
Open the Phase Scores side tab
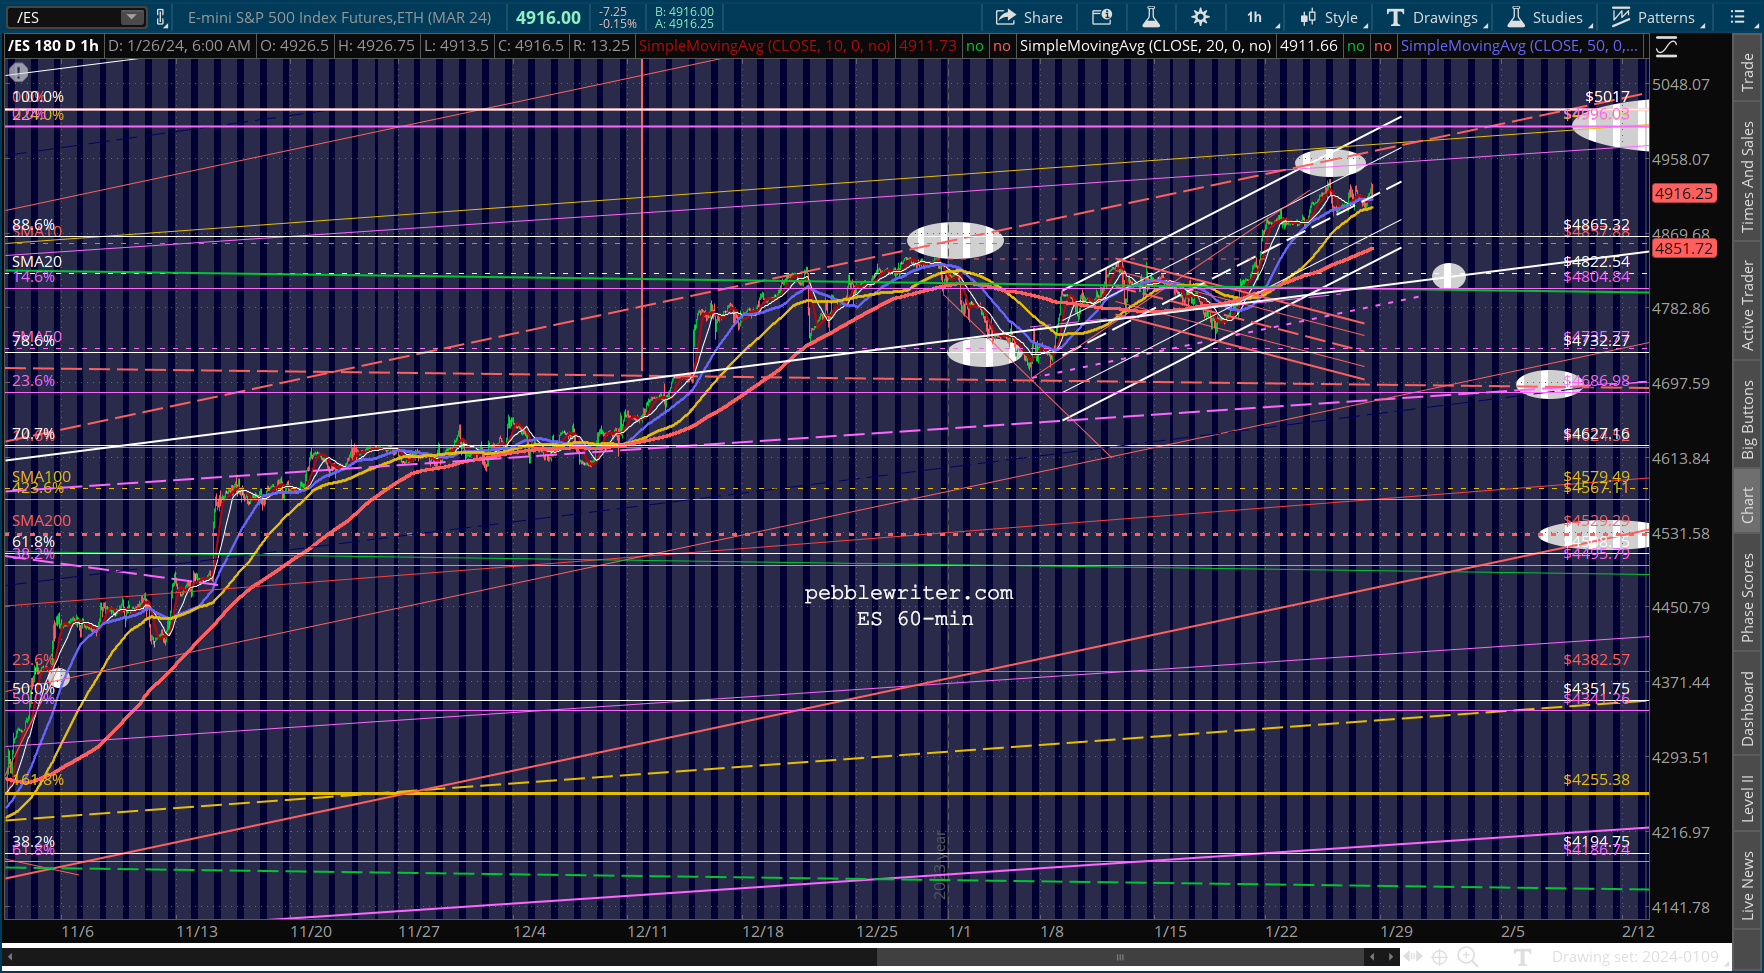(x=1748, y=597)
